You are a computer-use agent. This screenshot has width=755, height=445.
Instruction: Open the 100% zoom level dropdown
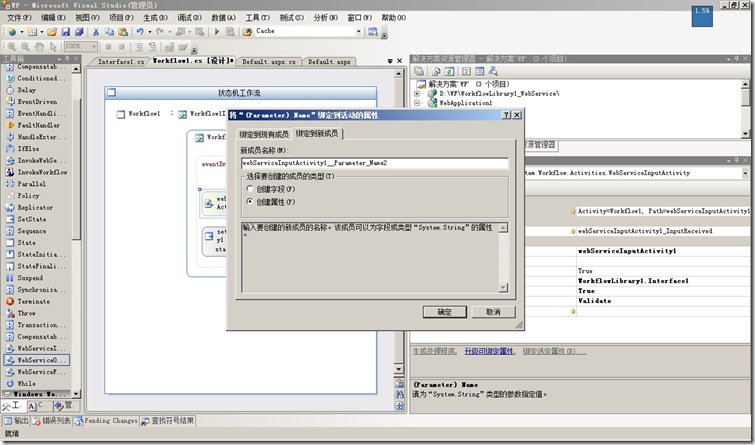(94, 46)
